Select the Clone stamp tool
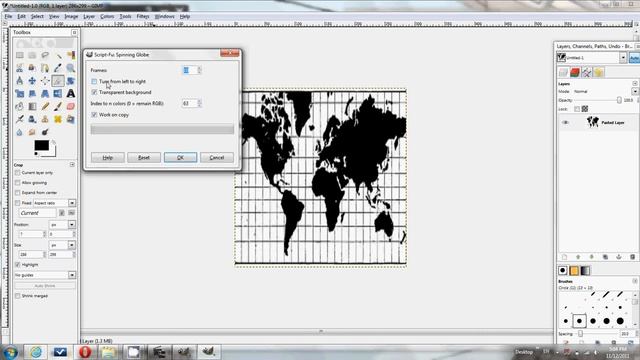The image size is (640, 360). (45, 119)
